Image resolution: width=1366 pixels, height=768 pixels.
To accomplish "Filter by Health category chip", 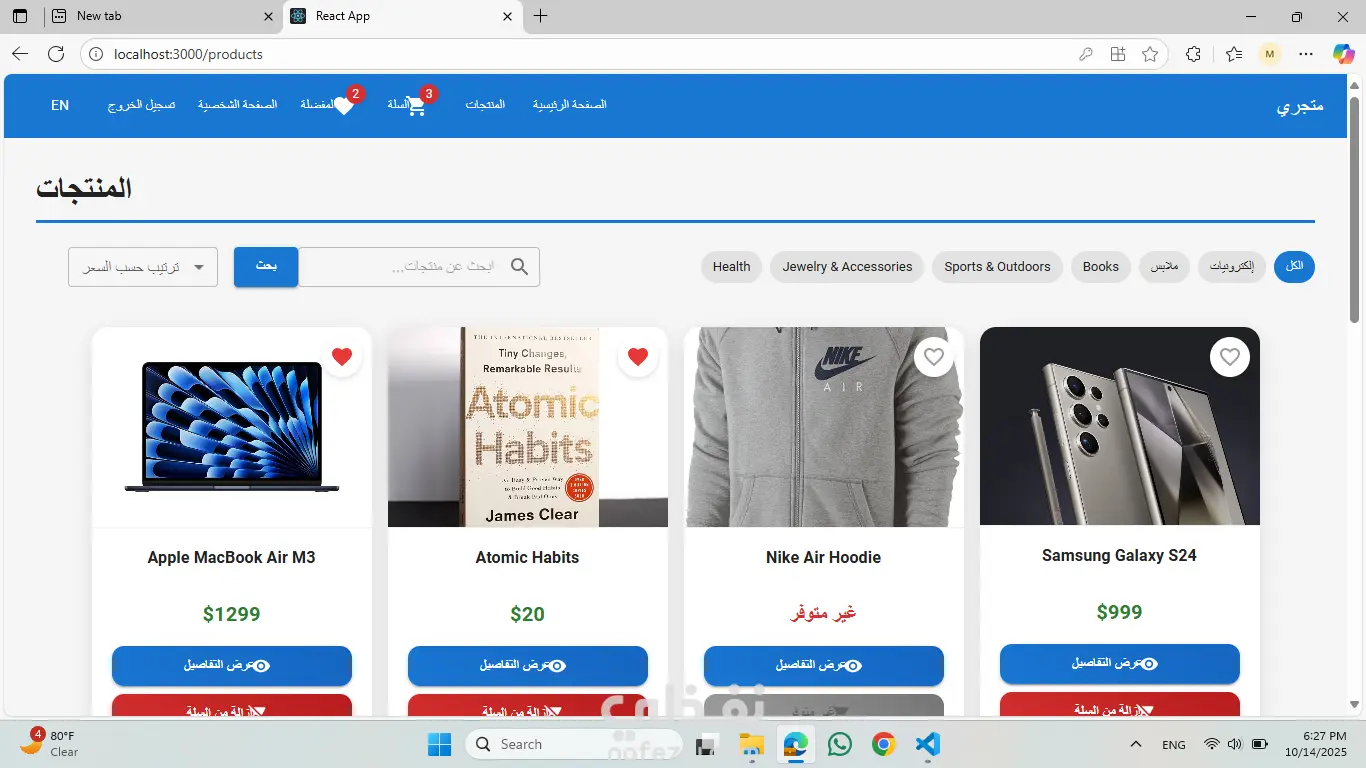I will coord(731,267).
